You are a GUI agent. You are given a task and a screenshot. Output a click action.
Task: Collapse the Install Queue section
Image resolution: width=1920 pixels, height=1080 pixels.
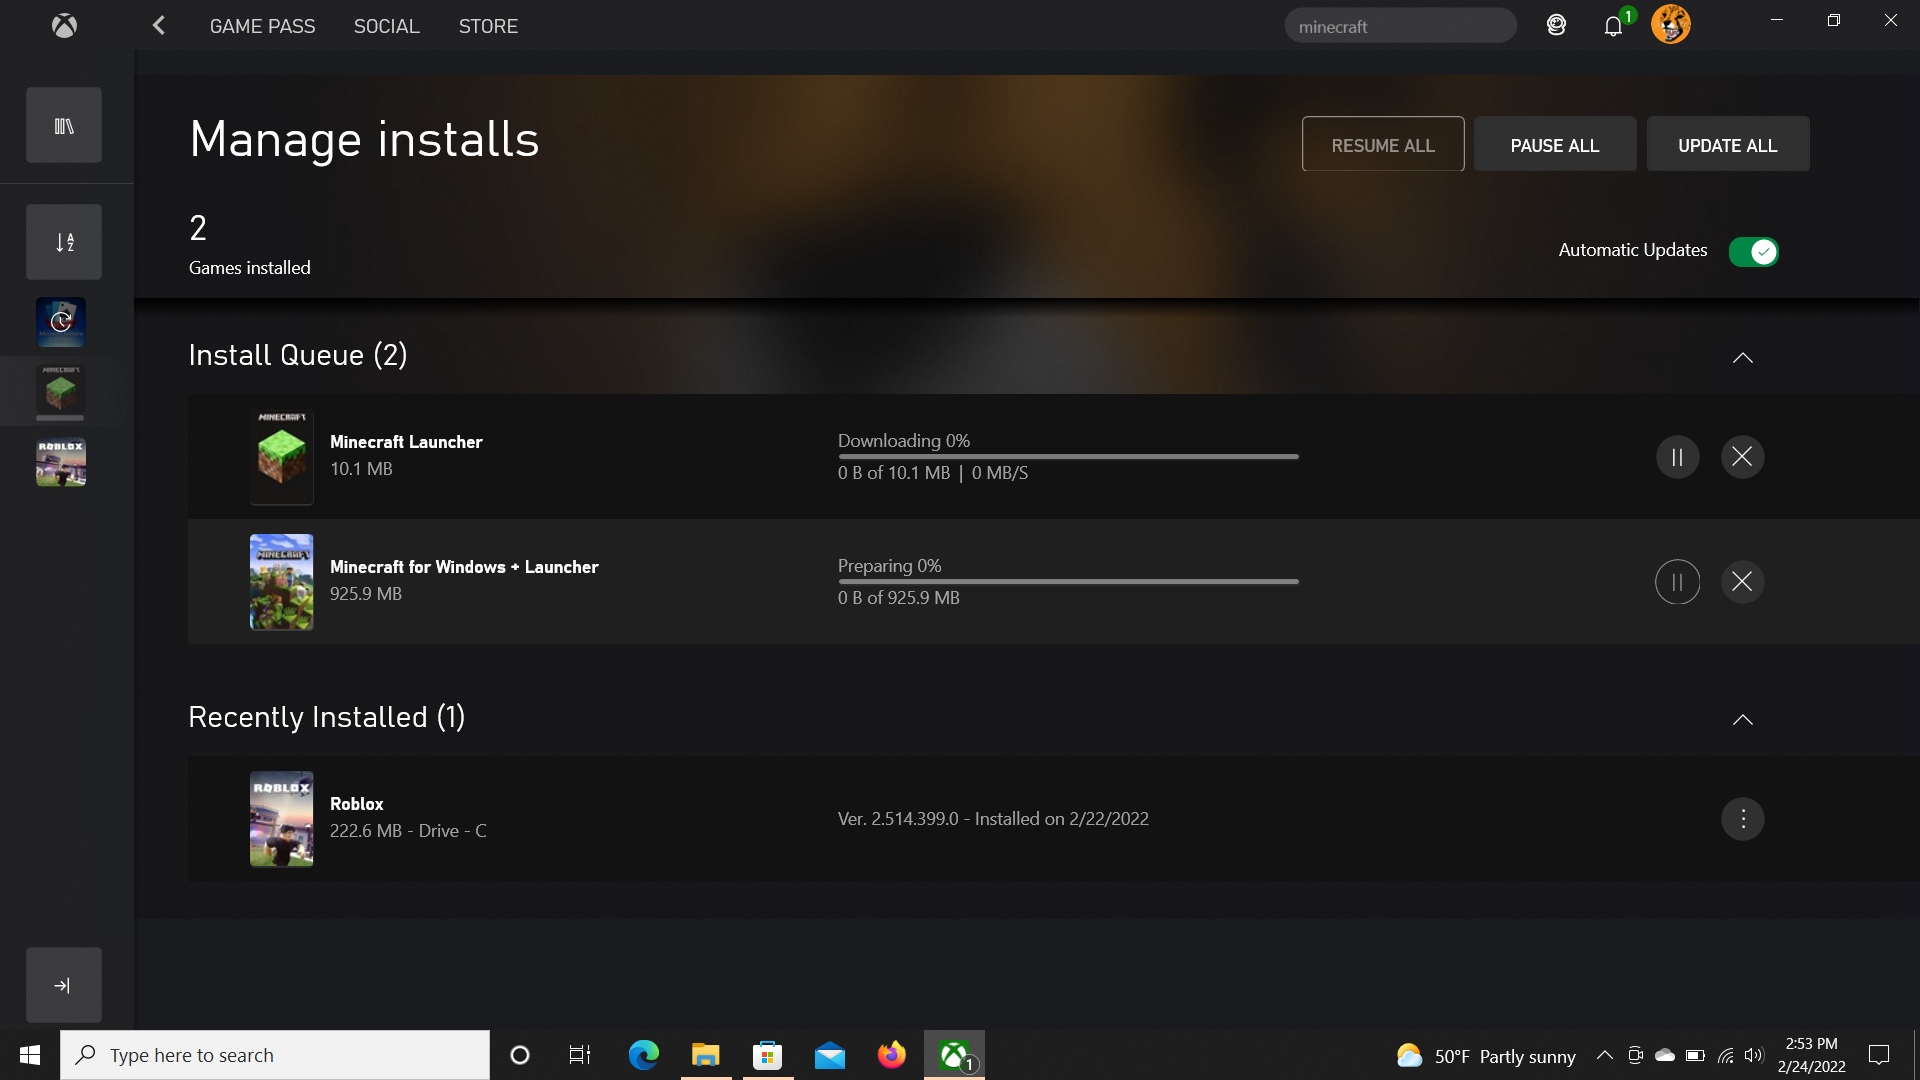[1742, 358]
